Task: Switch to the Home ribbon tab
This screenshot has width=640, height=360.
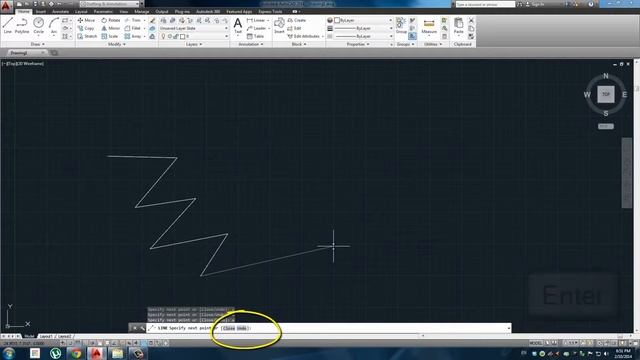Action: click(x=23, y=11)
